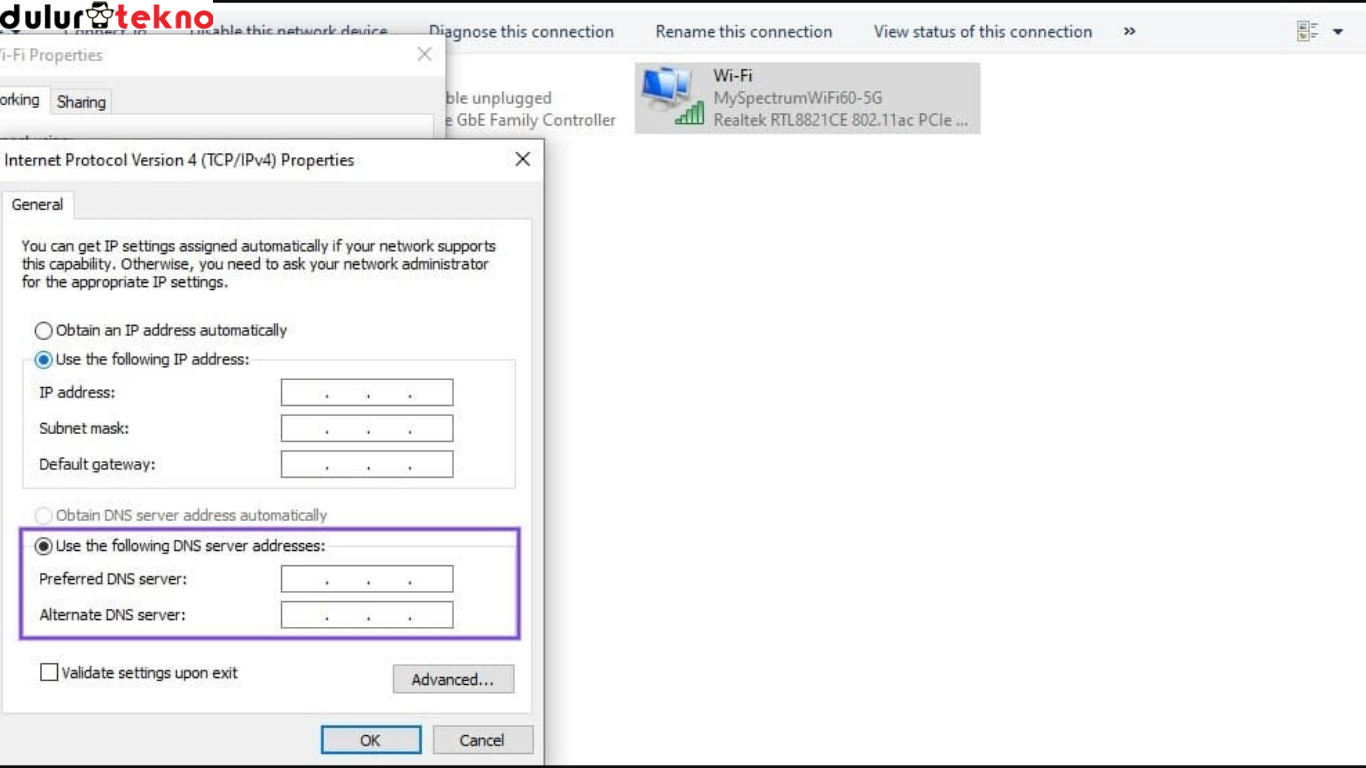The image size is (1366, 768).
Task: Click into the Preferred DNS server field
Action: tap(367, 579)
